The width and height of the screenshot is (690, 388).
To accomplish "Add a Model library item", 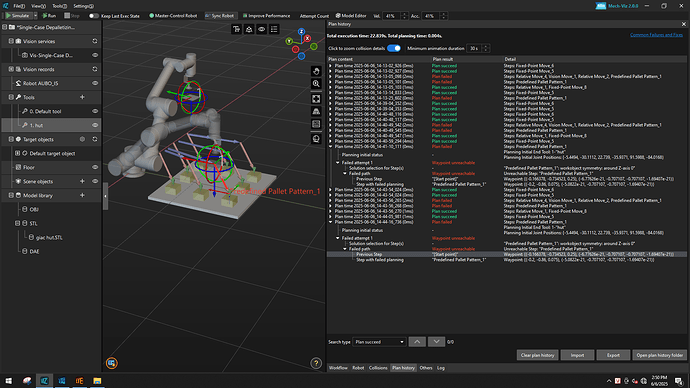I will click(82, 195).
